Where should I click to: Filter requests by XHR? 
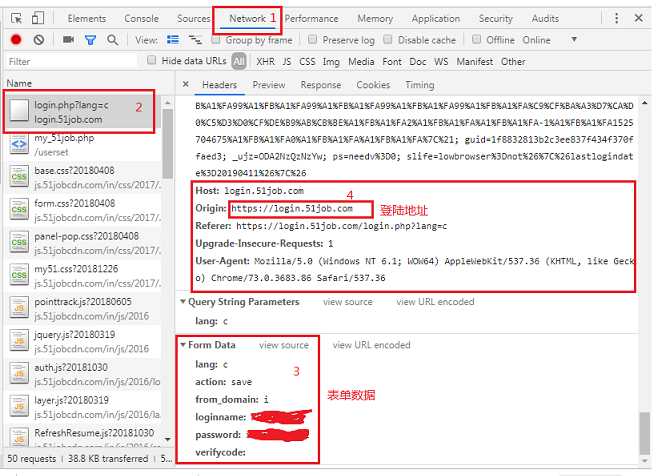pyautogui.click(x=266, y=62)
